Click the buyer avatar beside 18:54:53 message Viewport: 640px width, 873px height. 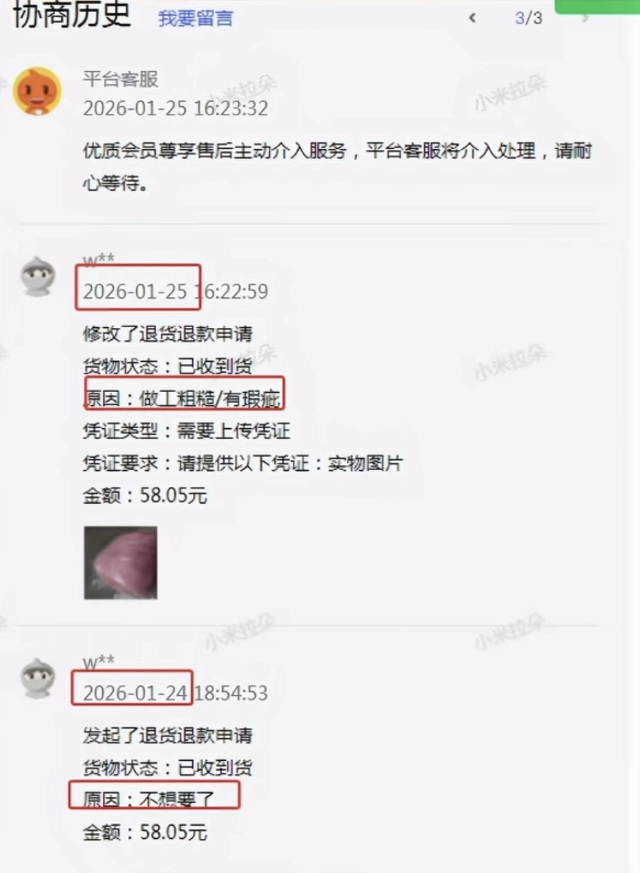(x=38, y=678)
